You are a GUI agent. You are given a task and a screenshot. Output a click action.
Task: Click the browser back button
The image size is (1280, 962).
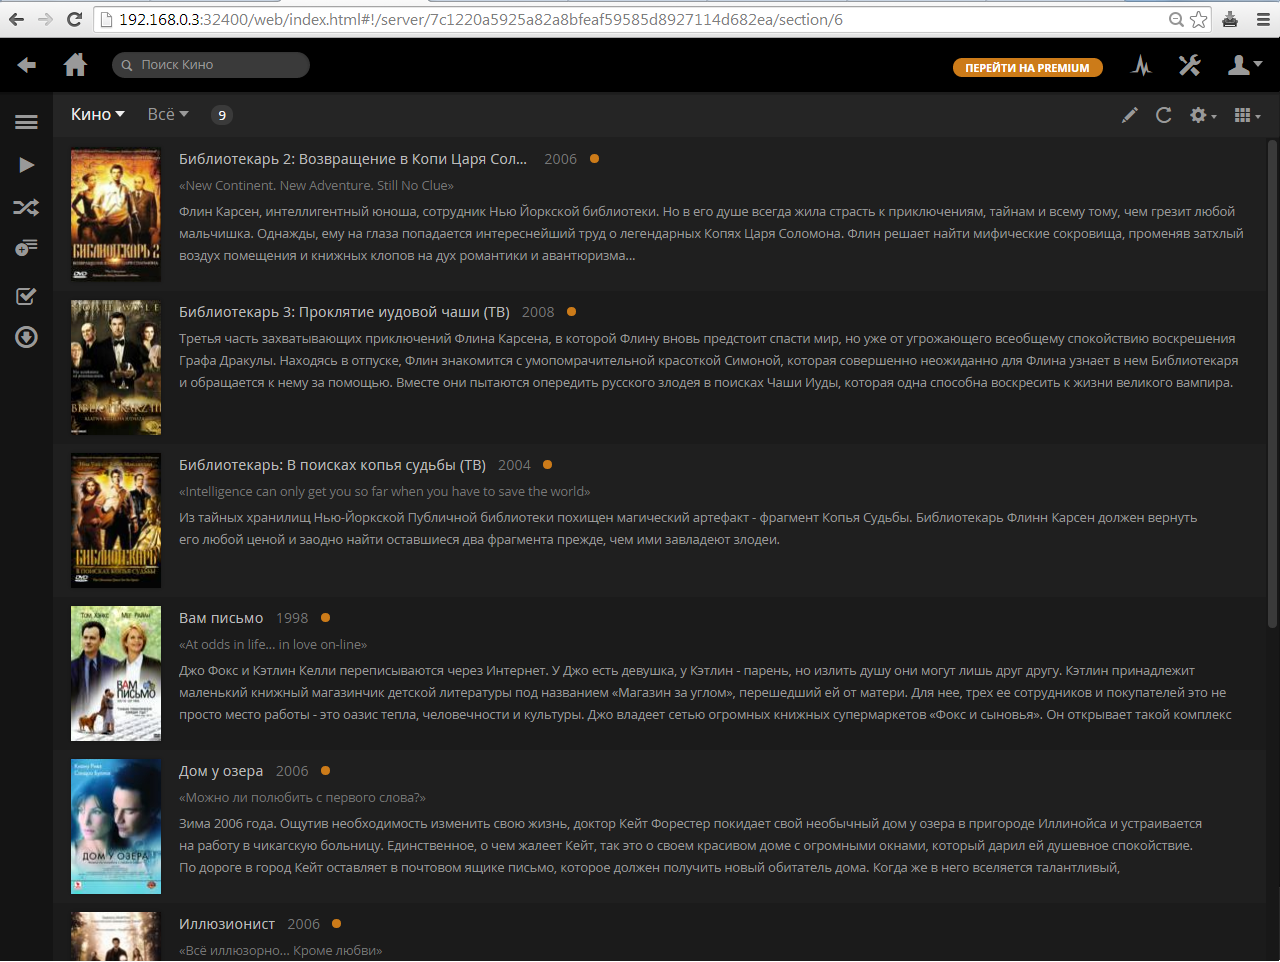(x=16, y=19)
